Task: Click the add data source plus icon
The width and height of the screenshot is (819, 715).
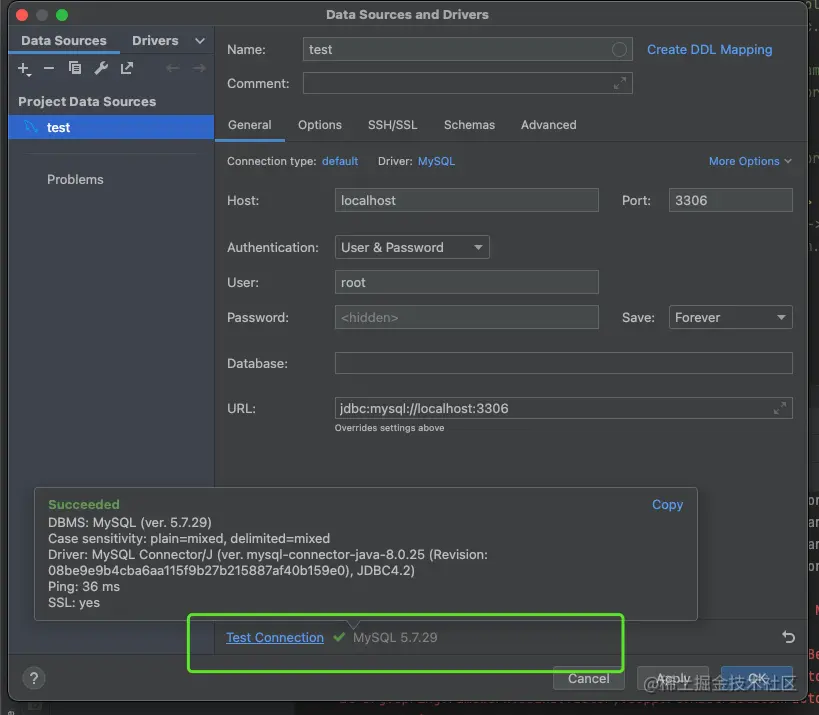Action: click(x=24, y=68)
